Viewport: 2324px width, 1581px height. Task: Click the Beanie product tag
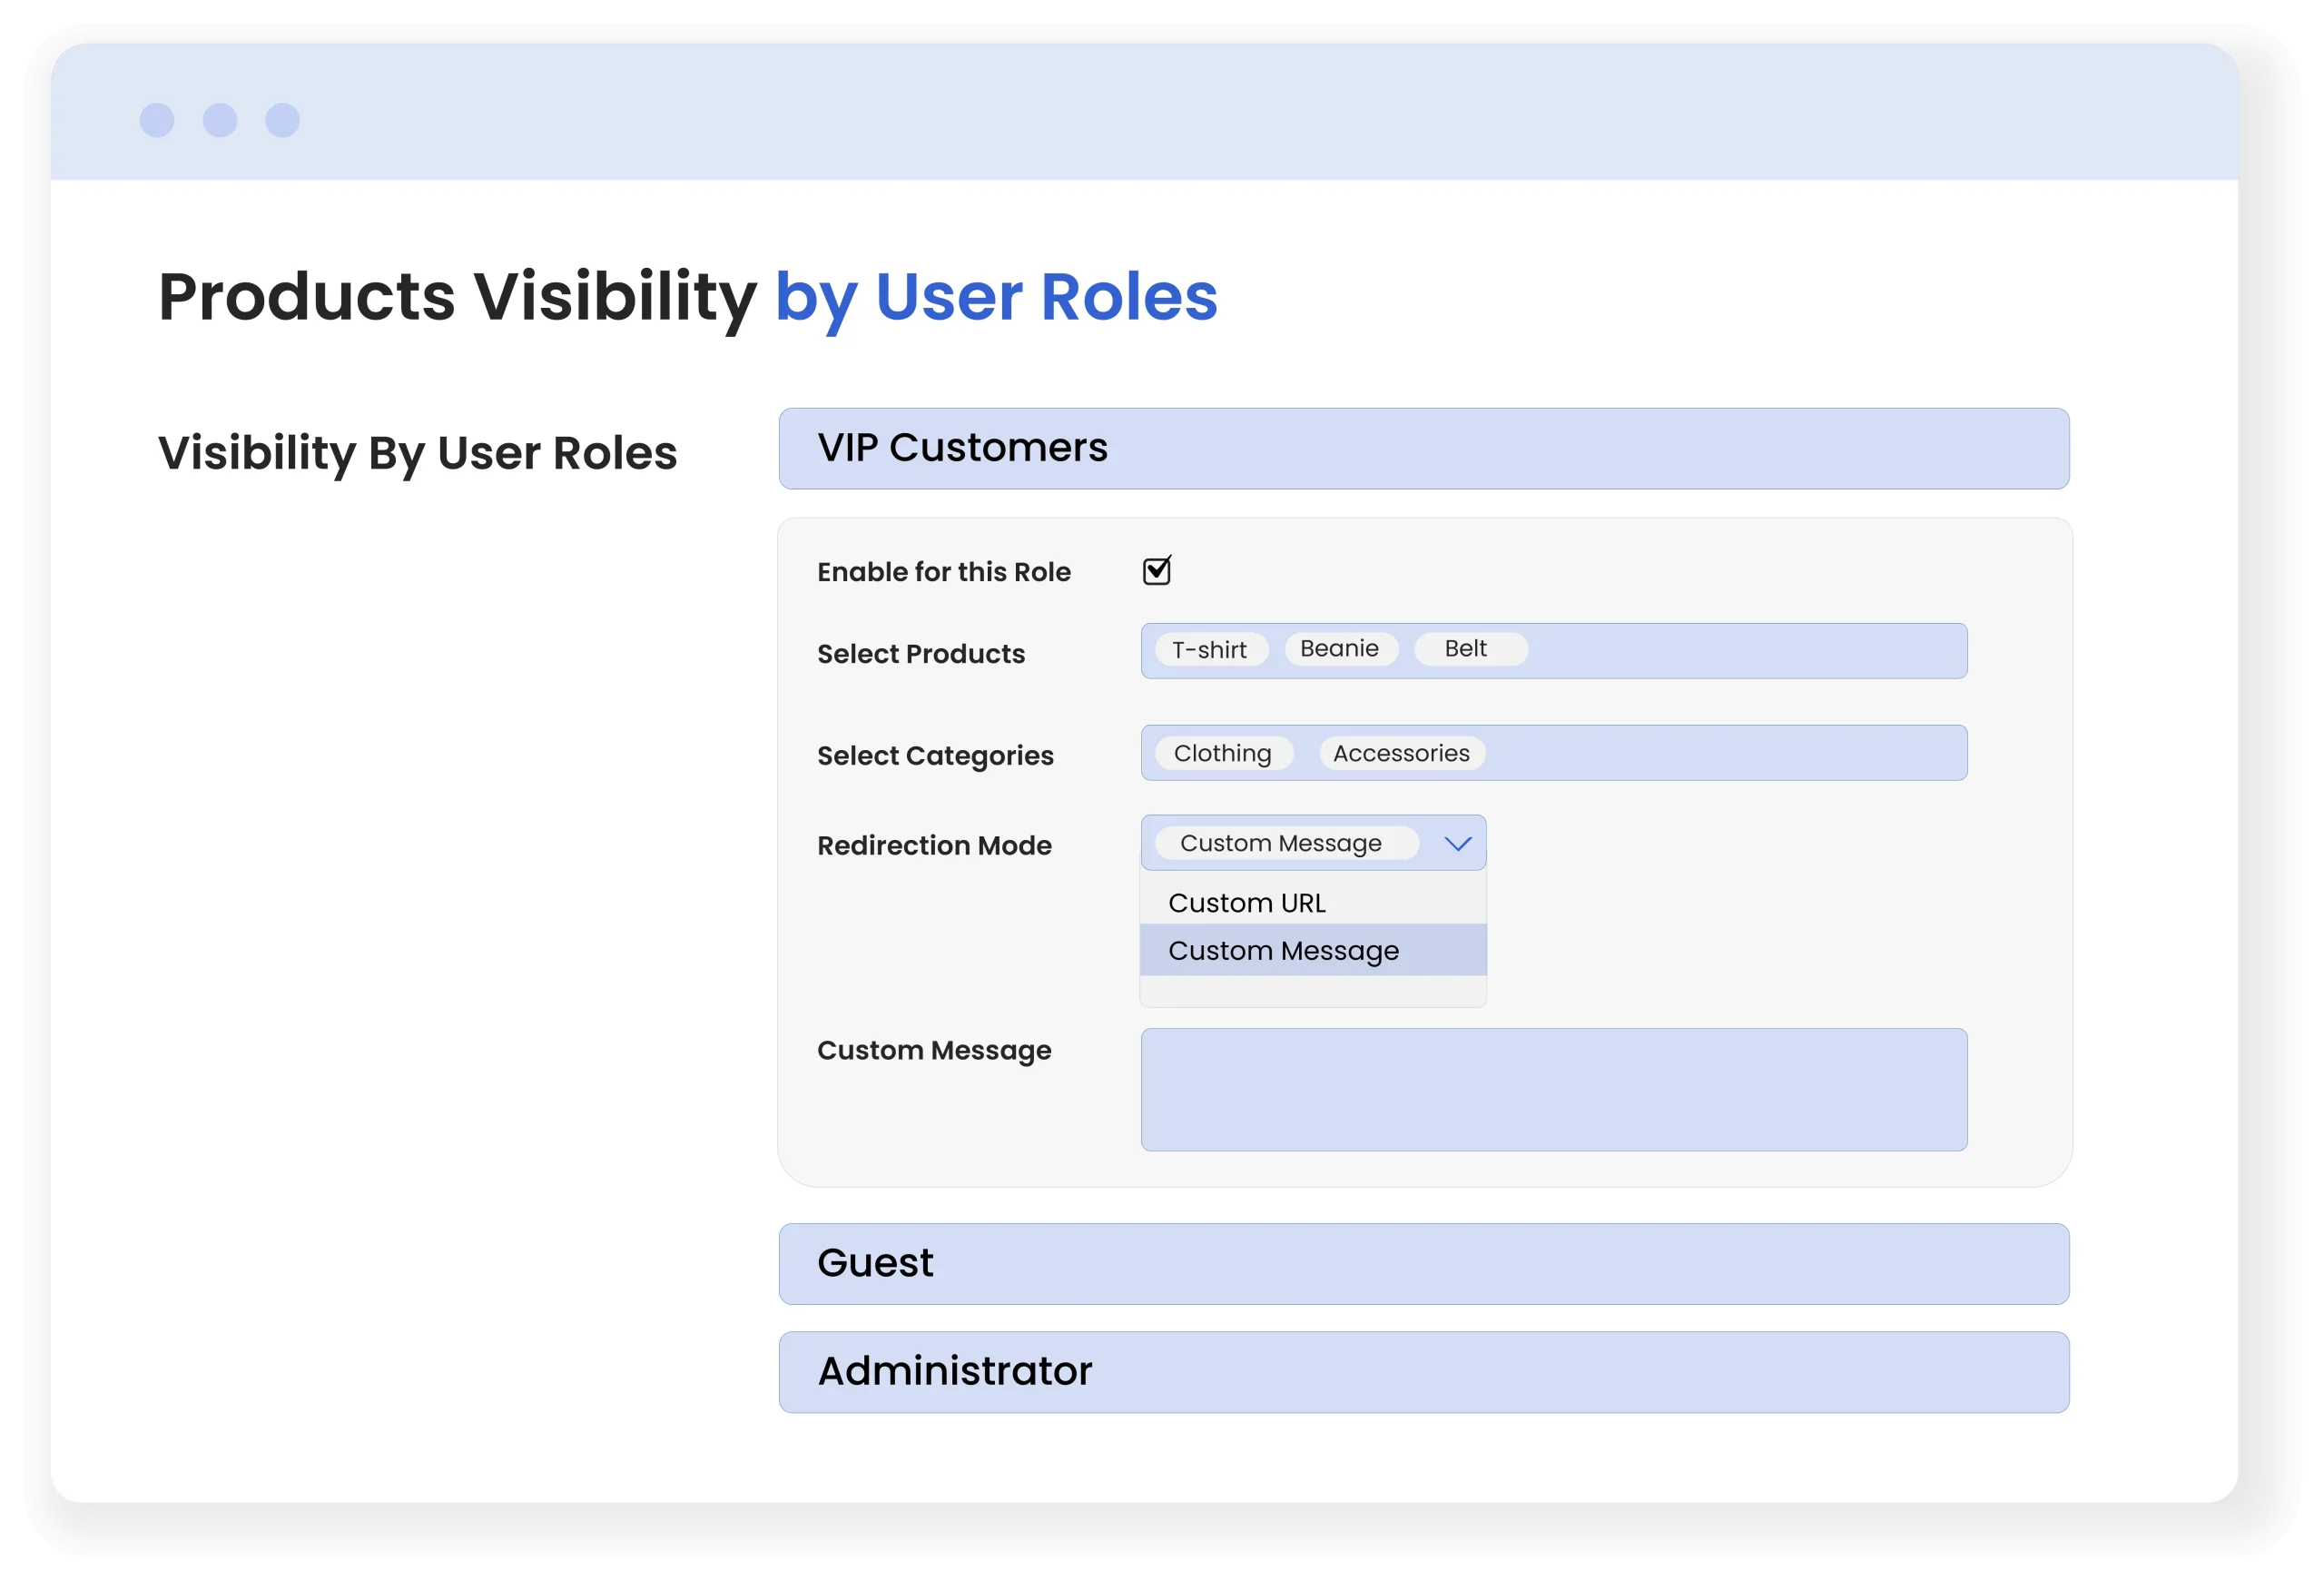point(1339,649)
